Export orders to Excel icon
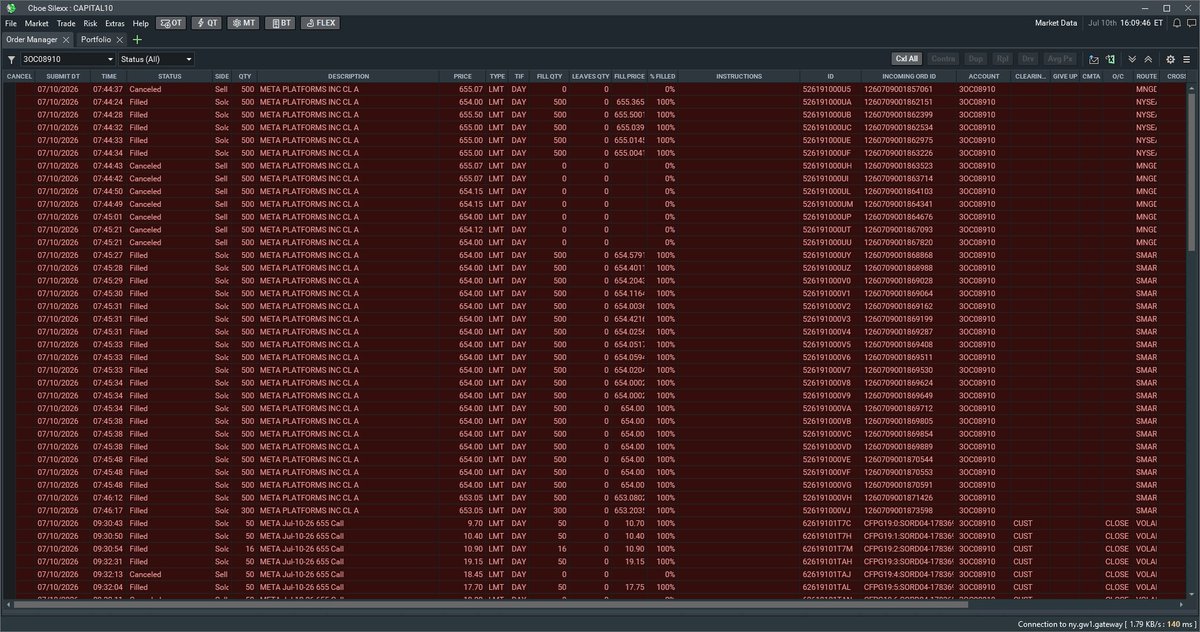This screenshot has height=632, width=1200. point(1110,60)
